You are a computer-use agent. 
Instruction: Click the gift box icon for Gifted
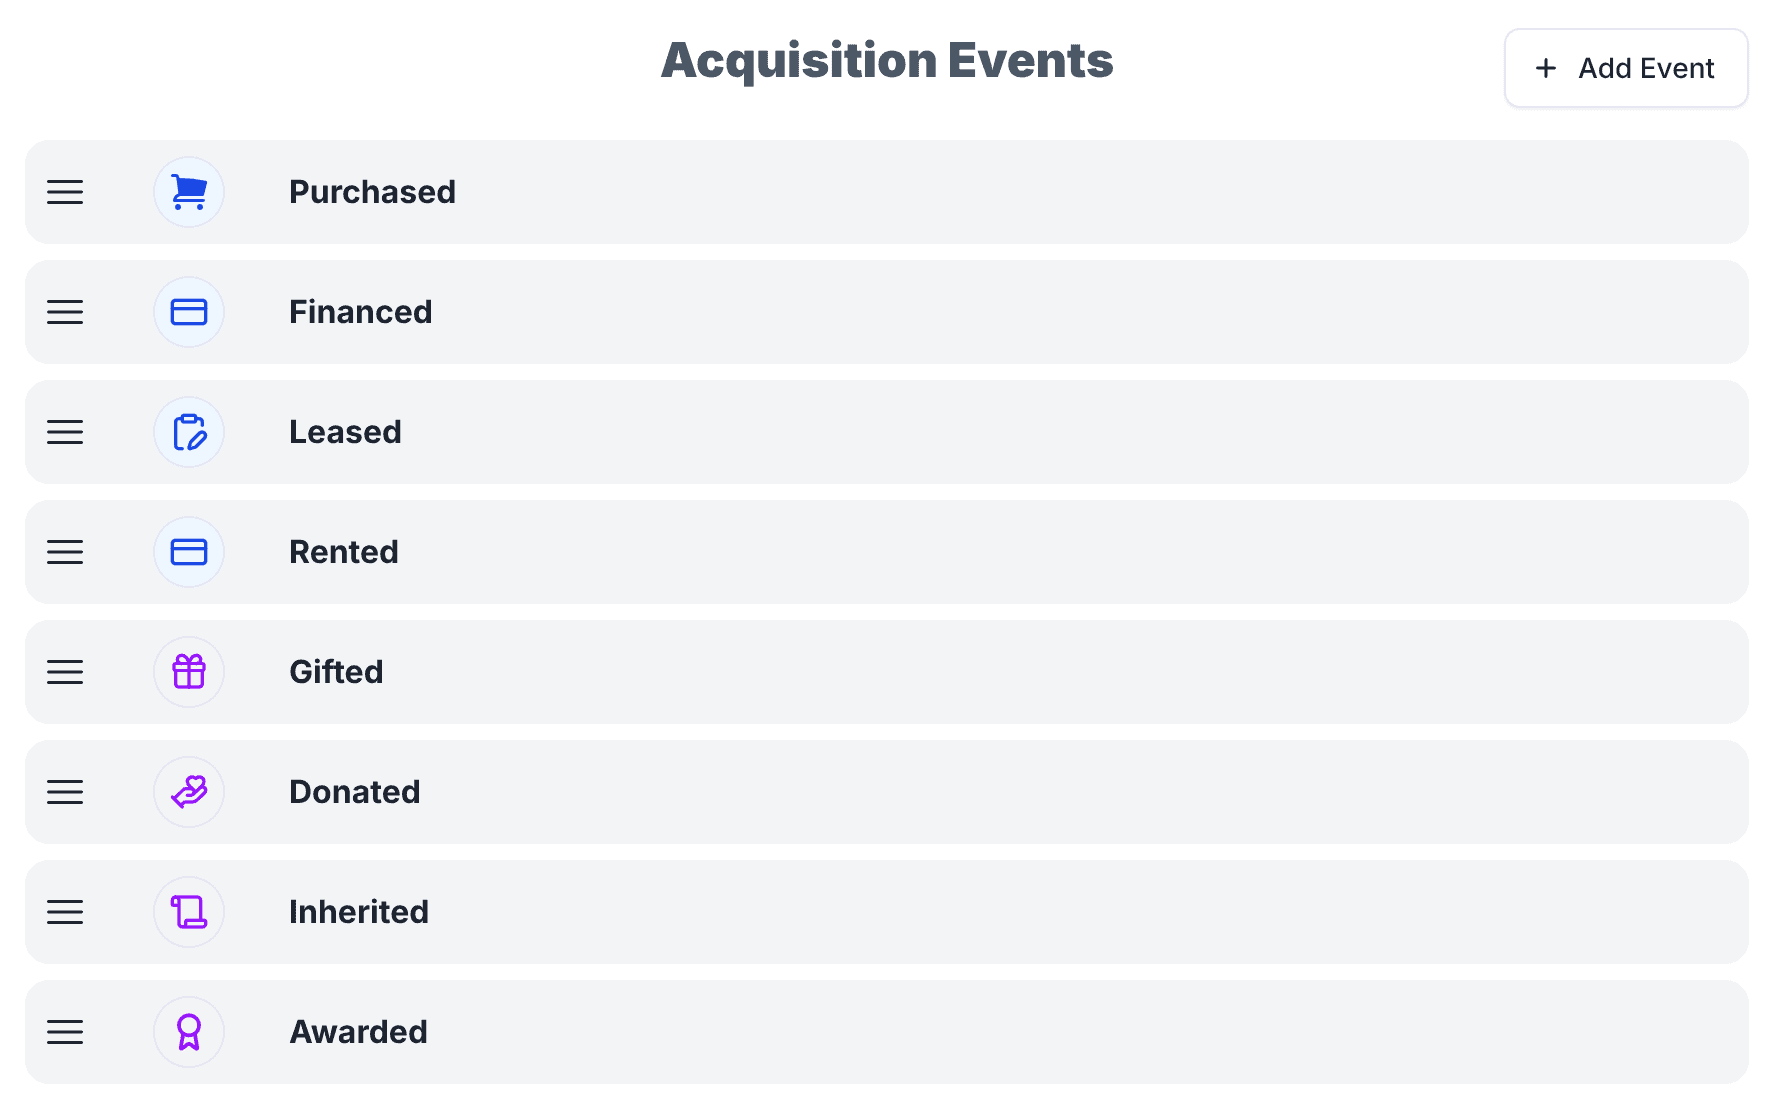click(189, 672)
